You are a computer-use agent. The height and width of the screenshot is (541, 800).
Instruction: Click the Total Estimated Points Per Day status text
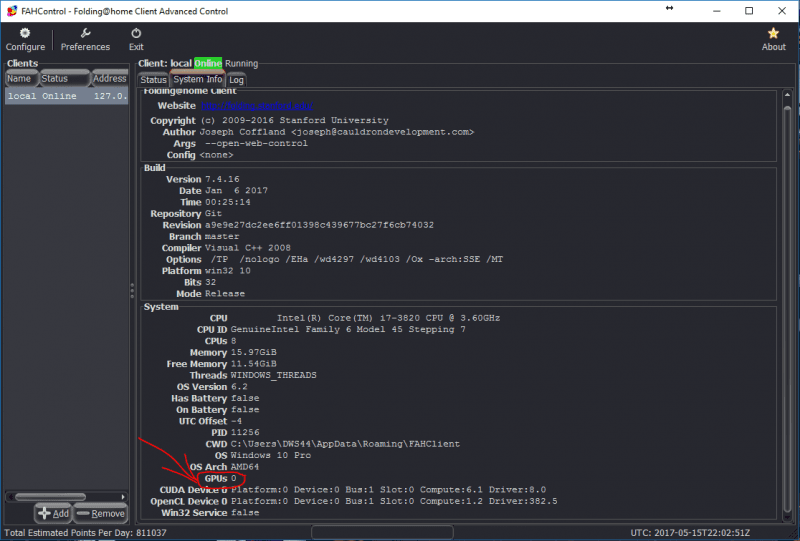[85, 533]
